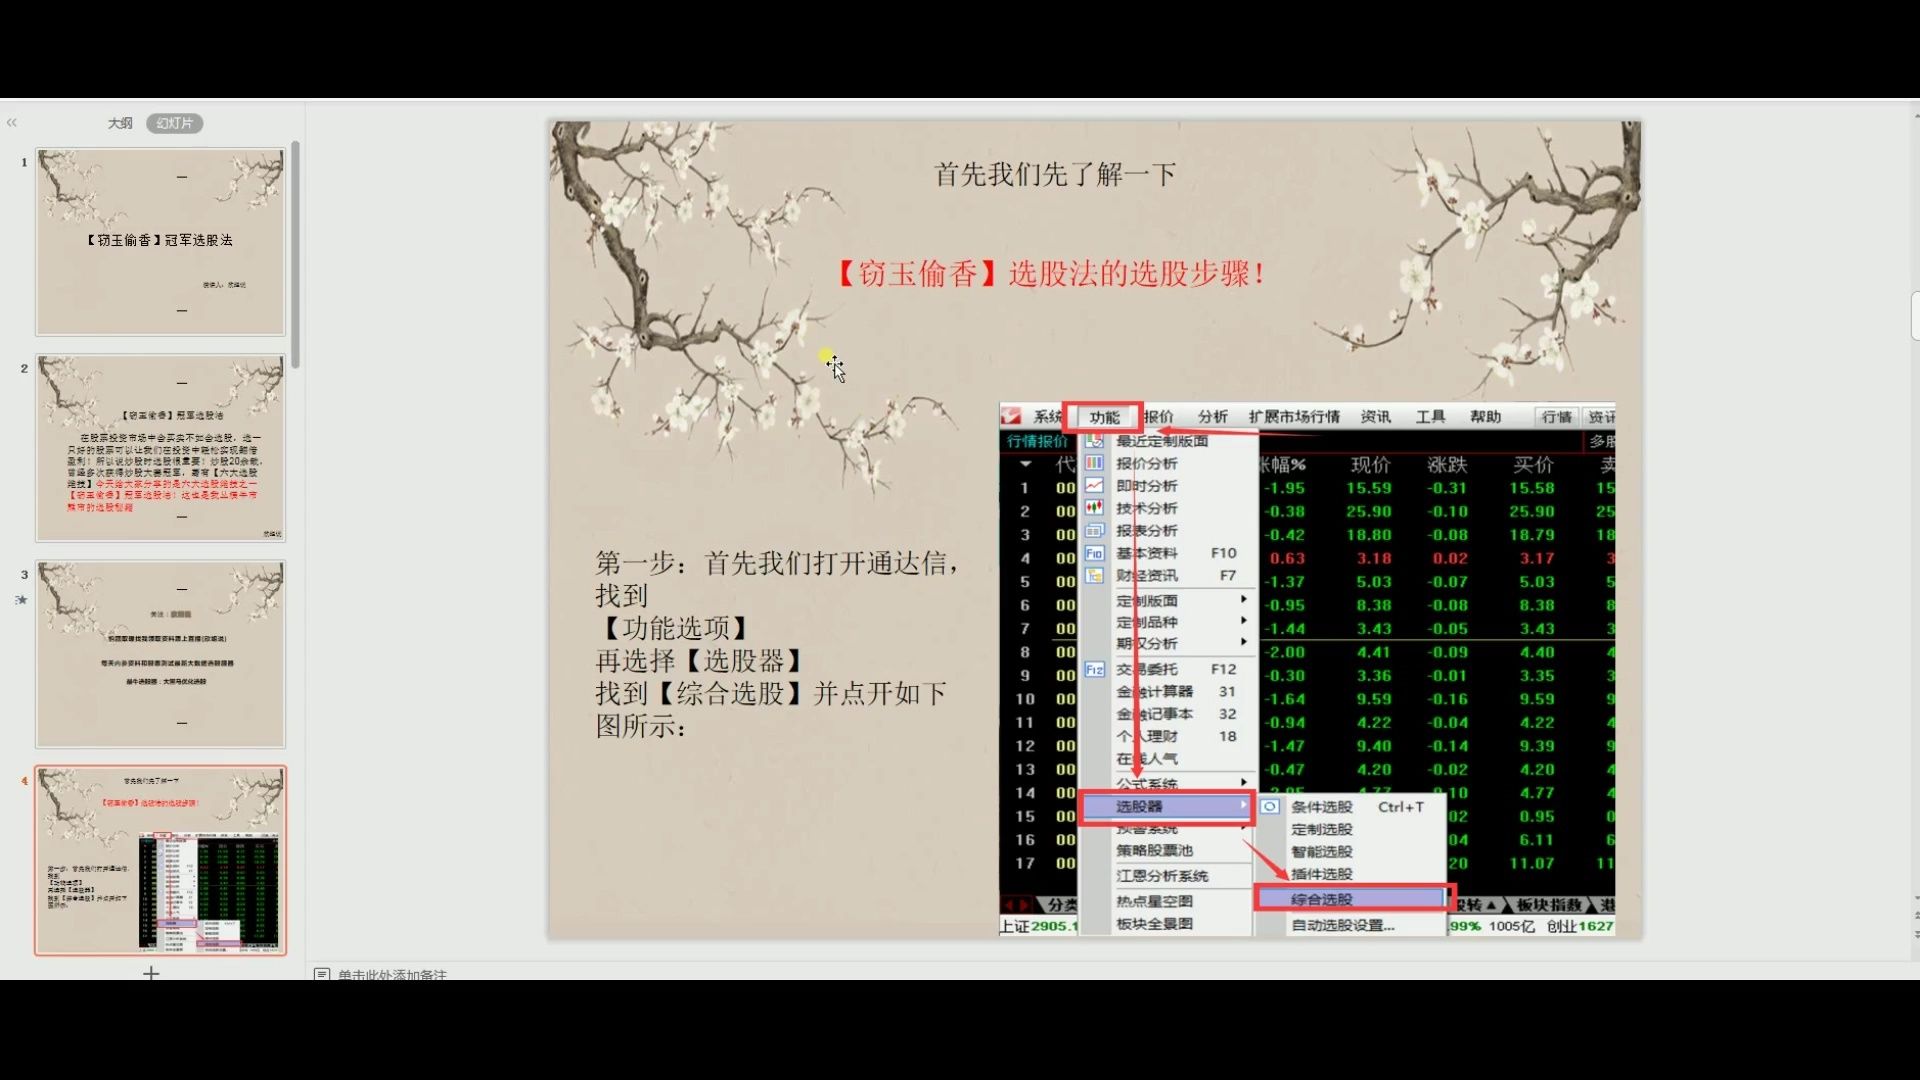Add a new slide with plus icon
The image size is (1920, 1080).
[151, 972]
